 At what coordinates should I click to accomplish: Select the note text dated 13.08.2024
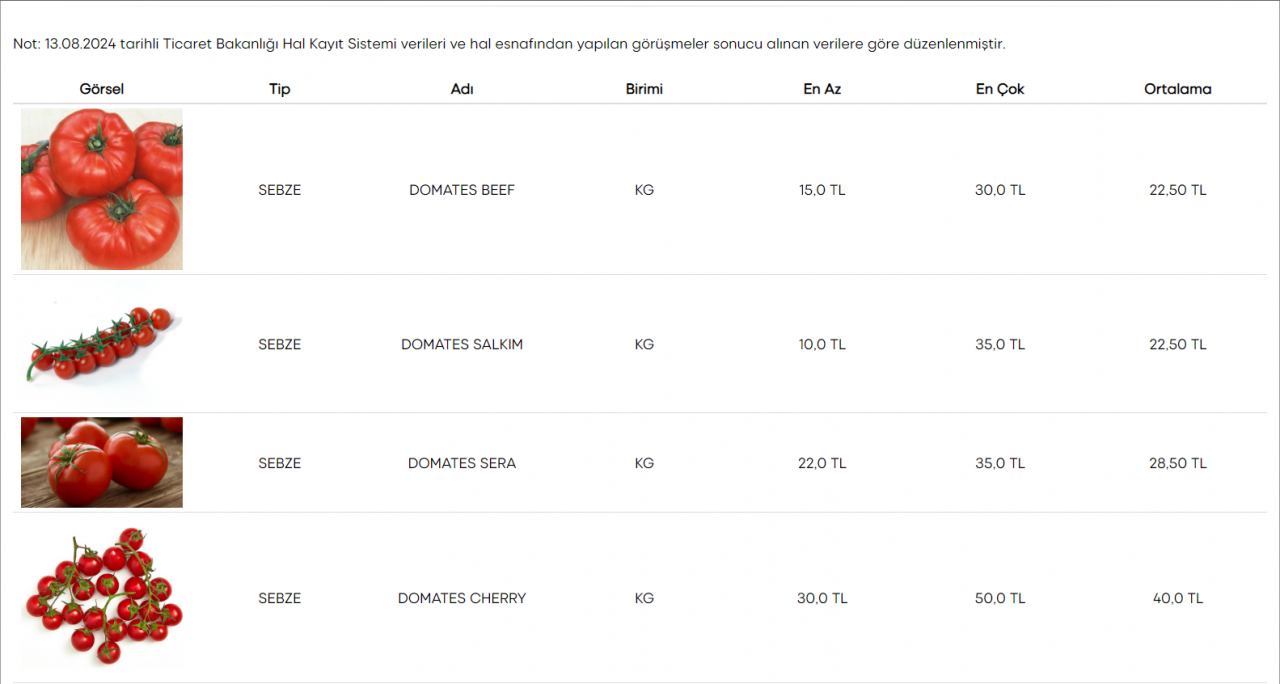(x=509, y=44)
